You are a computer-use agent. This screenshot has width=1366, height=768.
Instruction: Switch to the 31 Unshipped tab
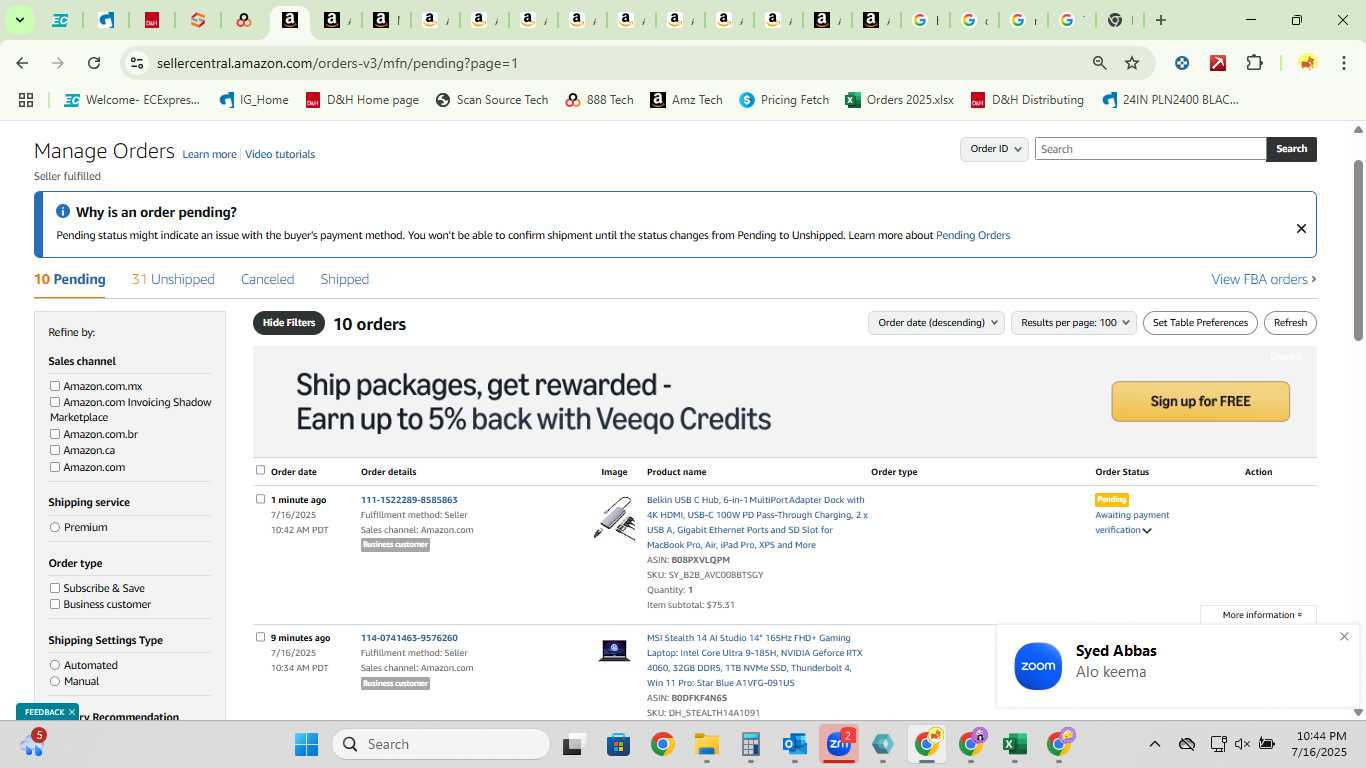coord(173,279)
